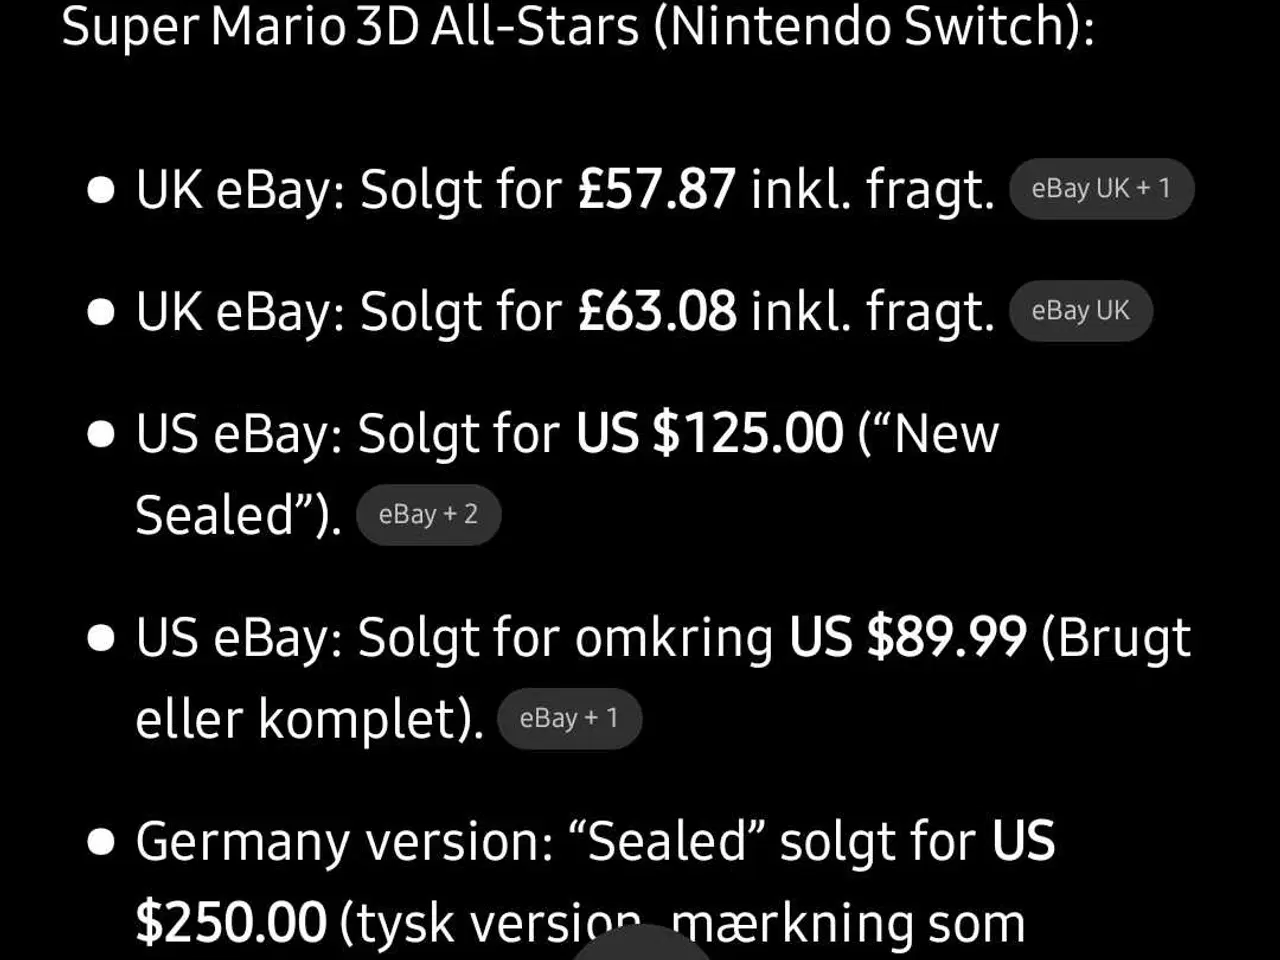This screenshot has width=1280, height=960.
Task: Open the 'eBay UK + 1' source chip
Action: coord(1101,189)
